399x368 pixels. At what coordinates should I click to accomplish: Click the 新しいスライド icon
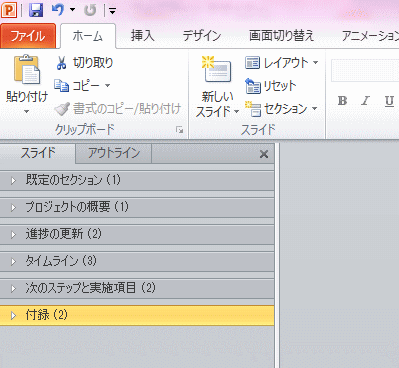coord(217,69)
